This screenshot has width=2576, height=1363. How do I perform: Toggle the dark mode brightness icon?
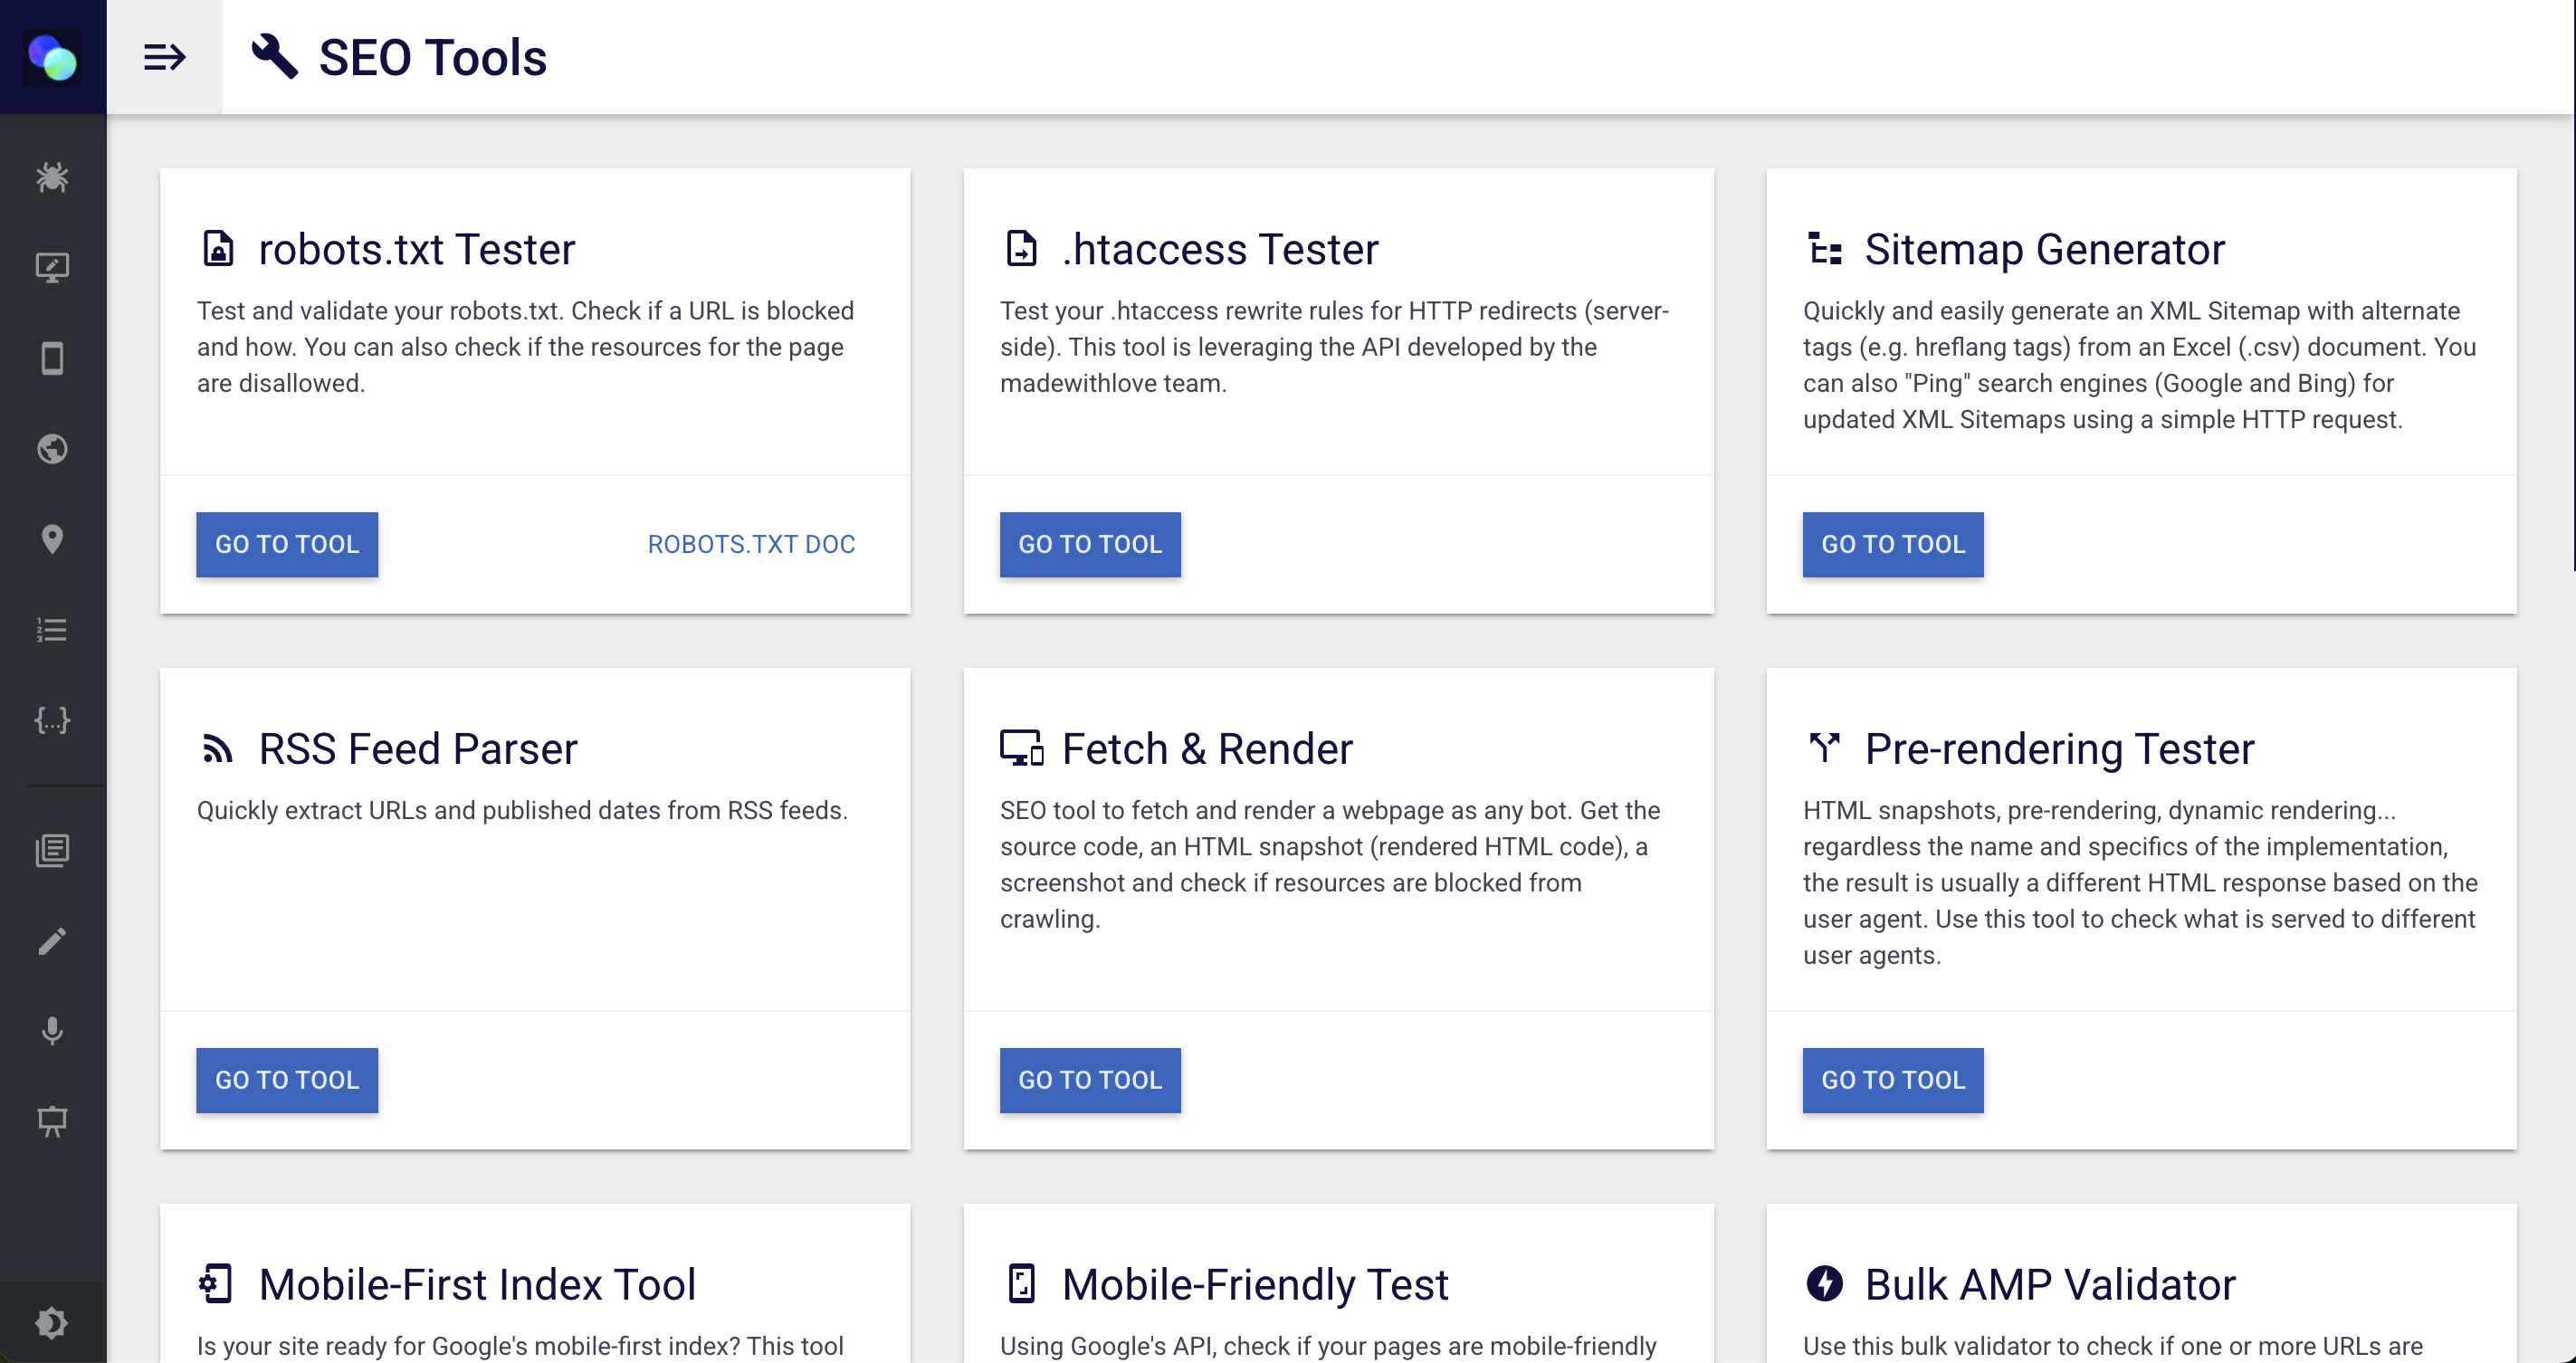point(52,1322)
